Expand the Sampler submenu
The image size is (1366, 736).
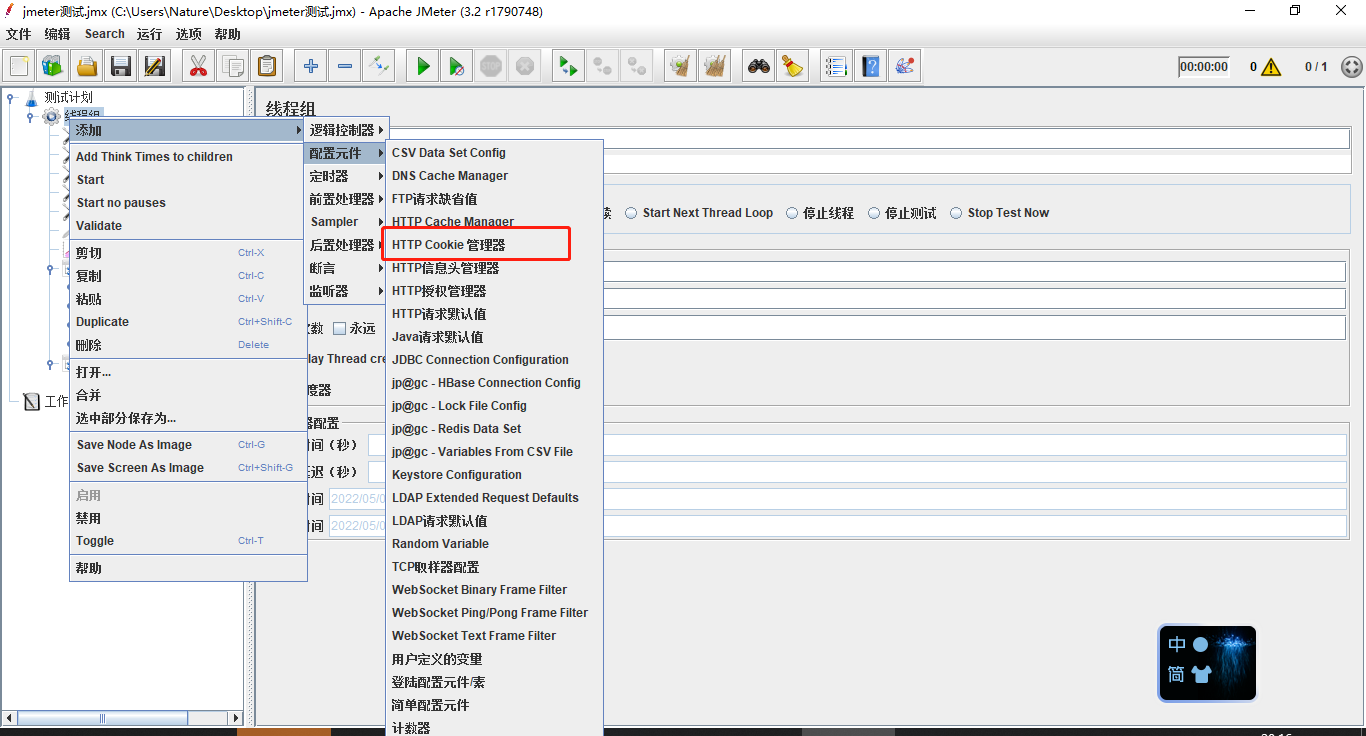point(346,222)
